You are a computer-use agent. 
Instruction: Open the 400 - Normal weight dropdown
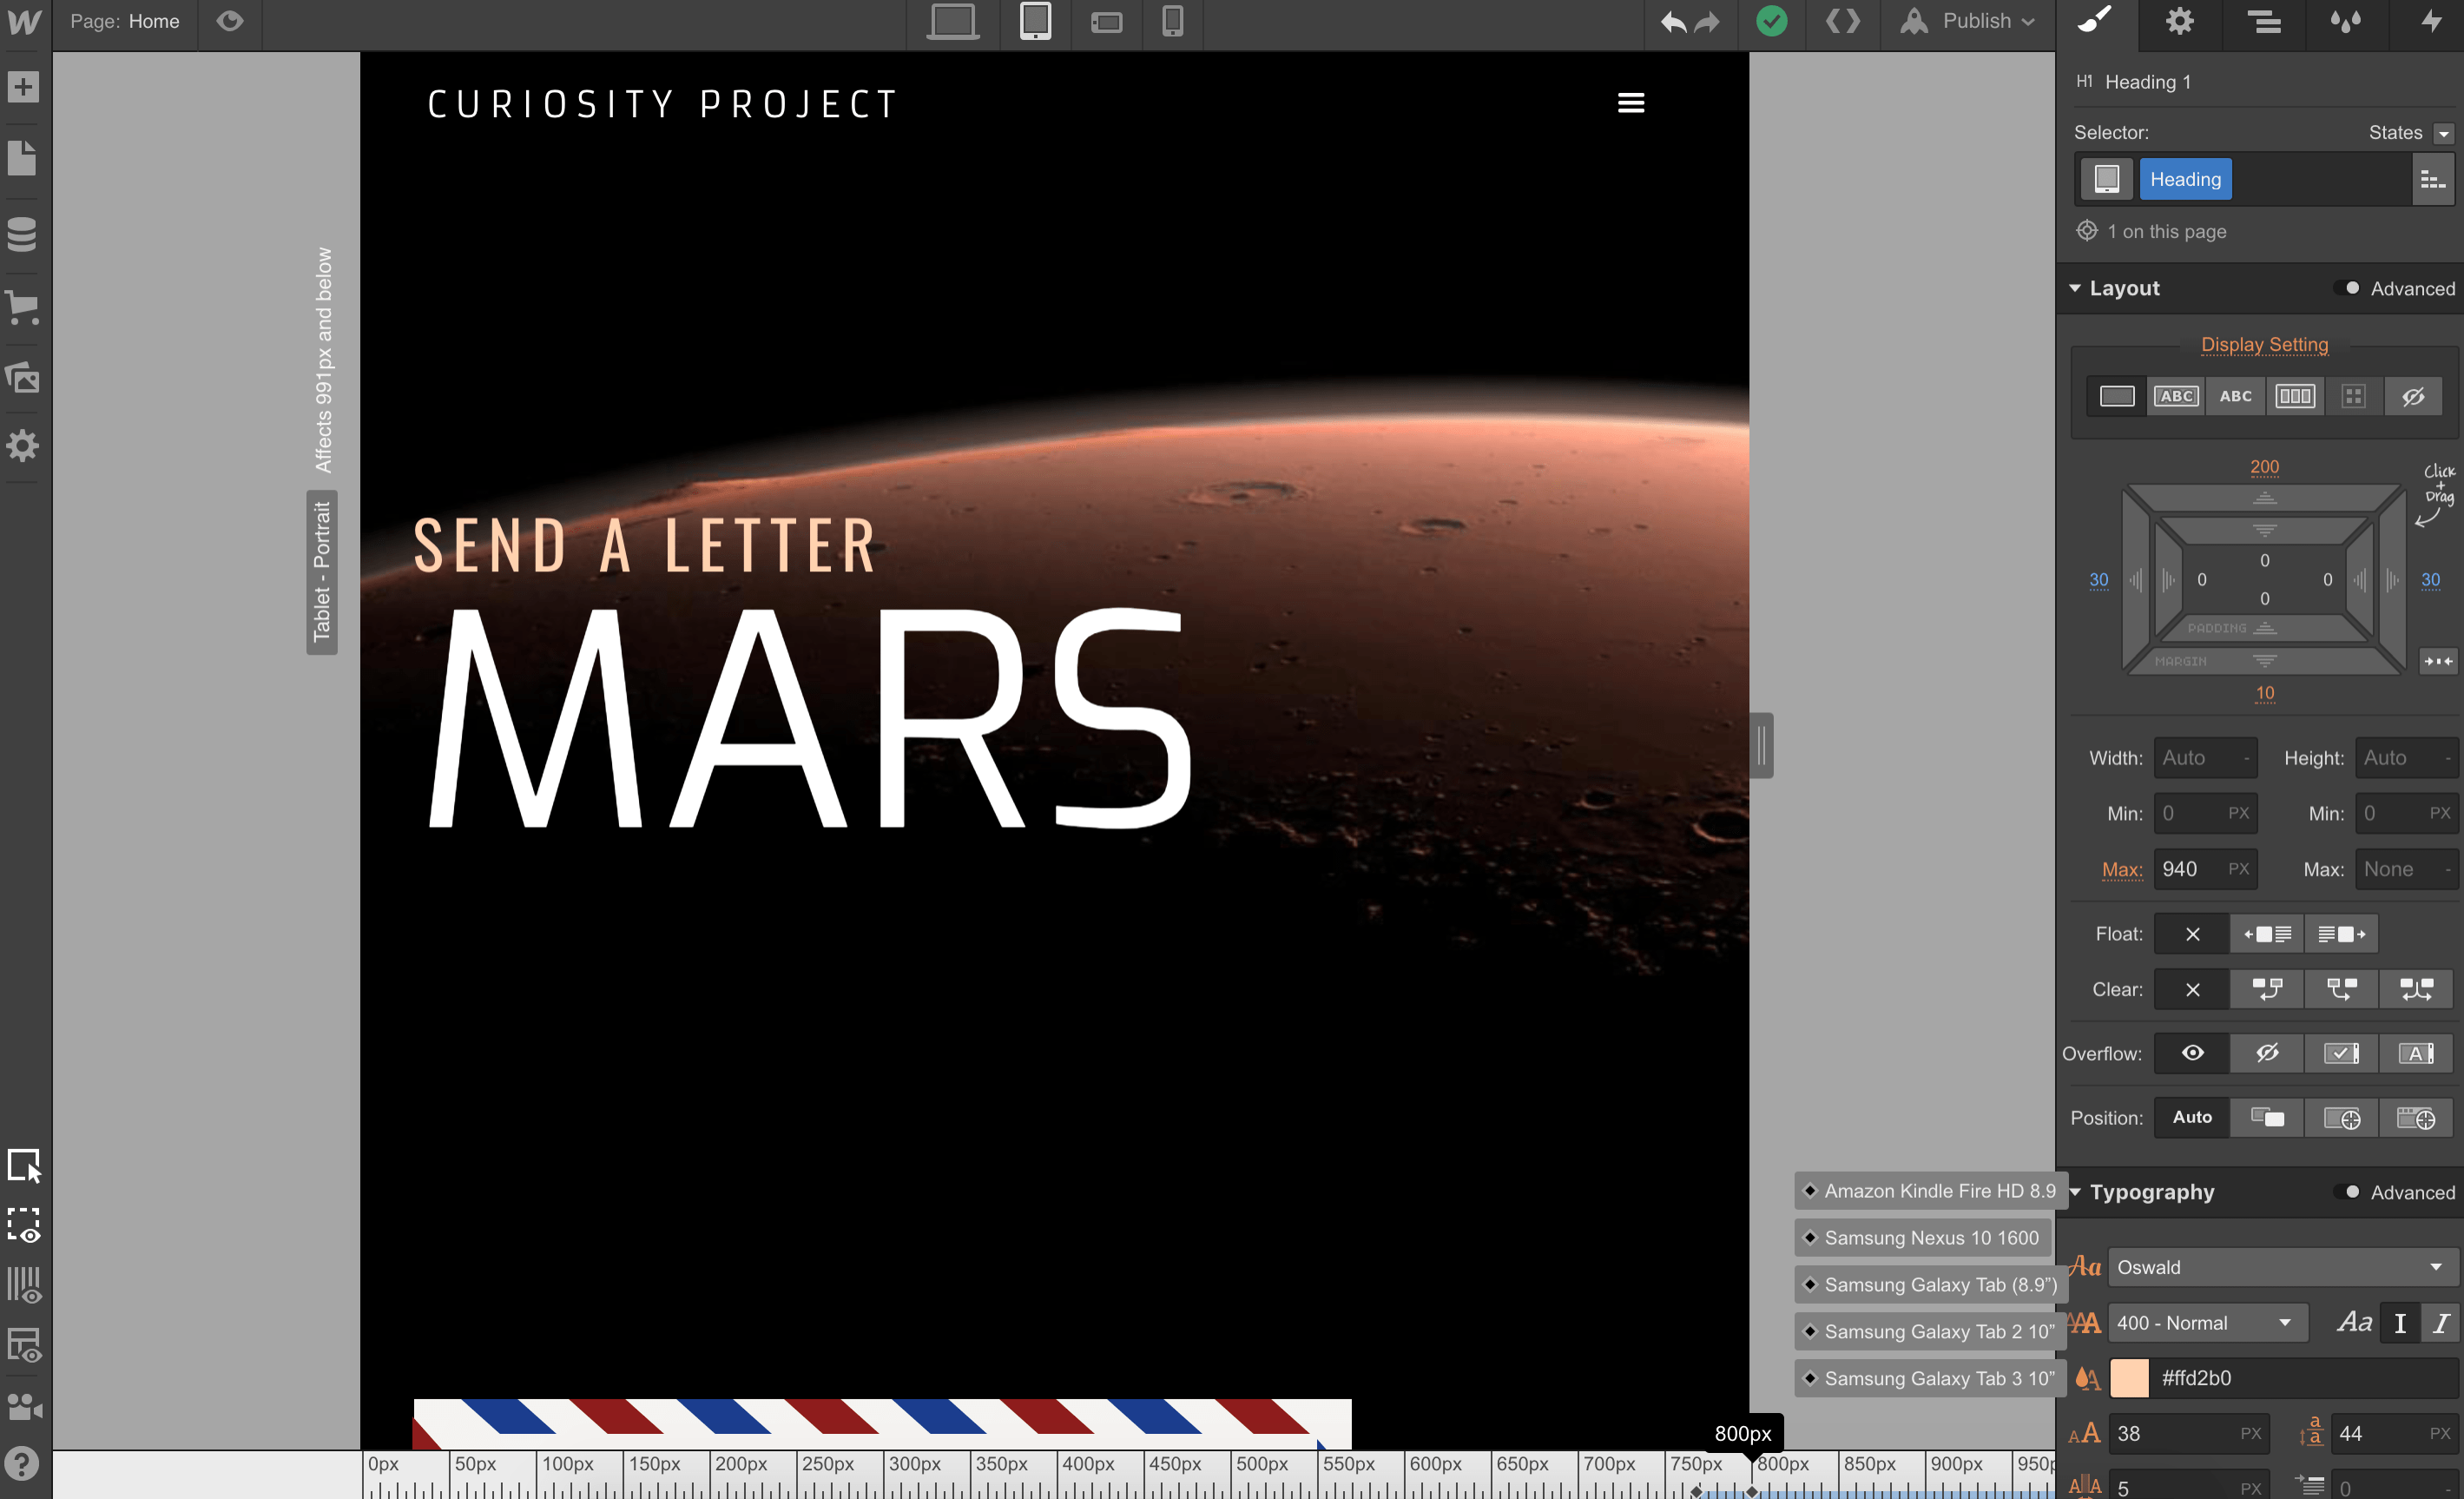pos(2205,1323)
